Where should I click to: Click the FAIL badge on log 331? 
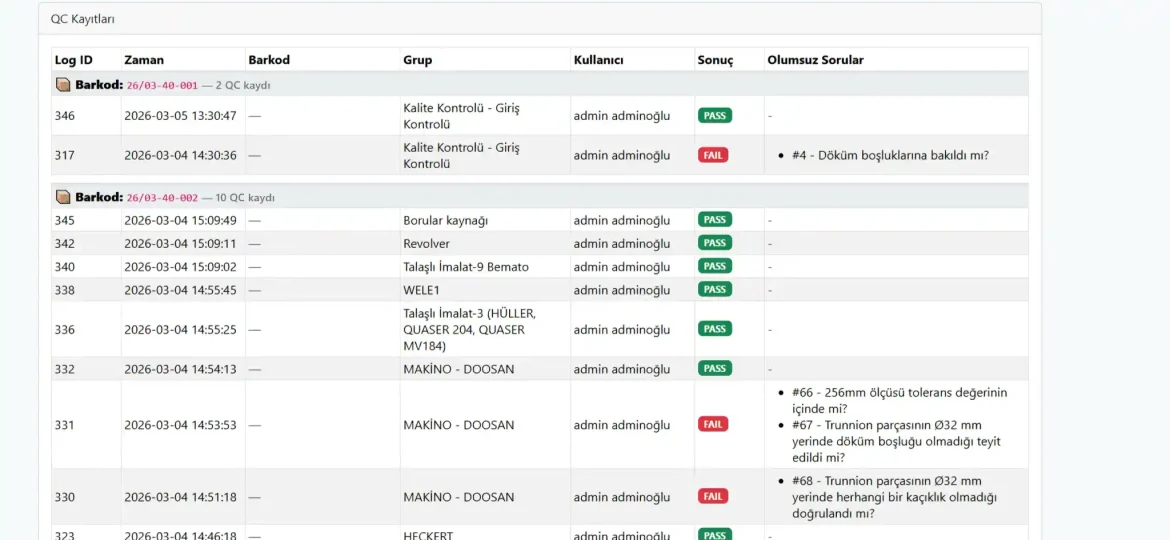713,424
